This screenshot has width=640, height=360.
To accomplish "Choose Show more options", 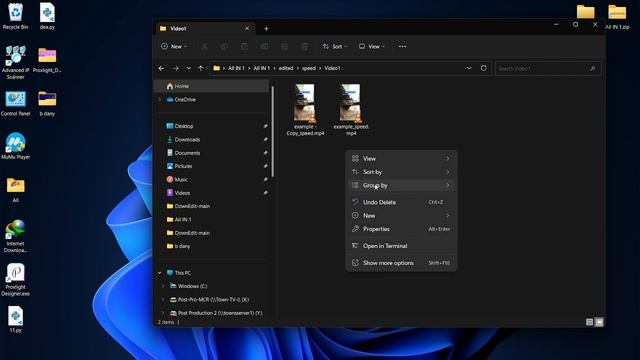I will (x=401, y=263).
